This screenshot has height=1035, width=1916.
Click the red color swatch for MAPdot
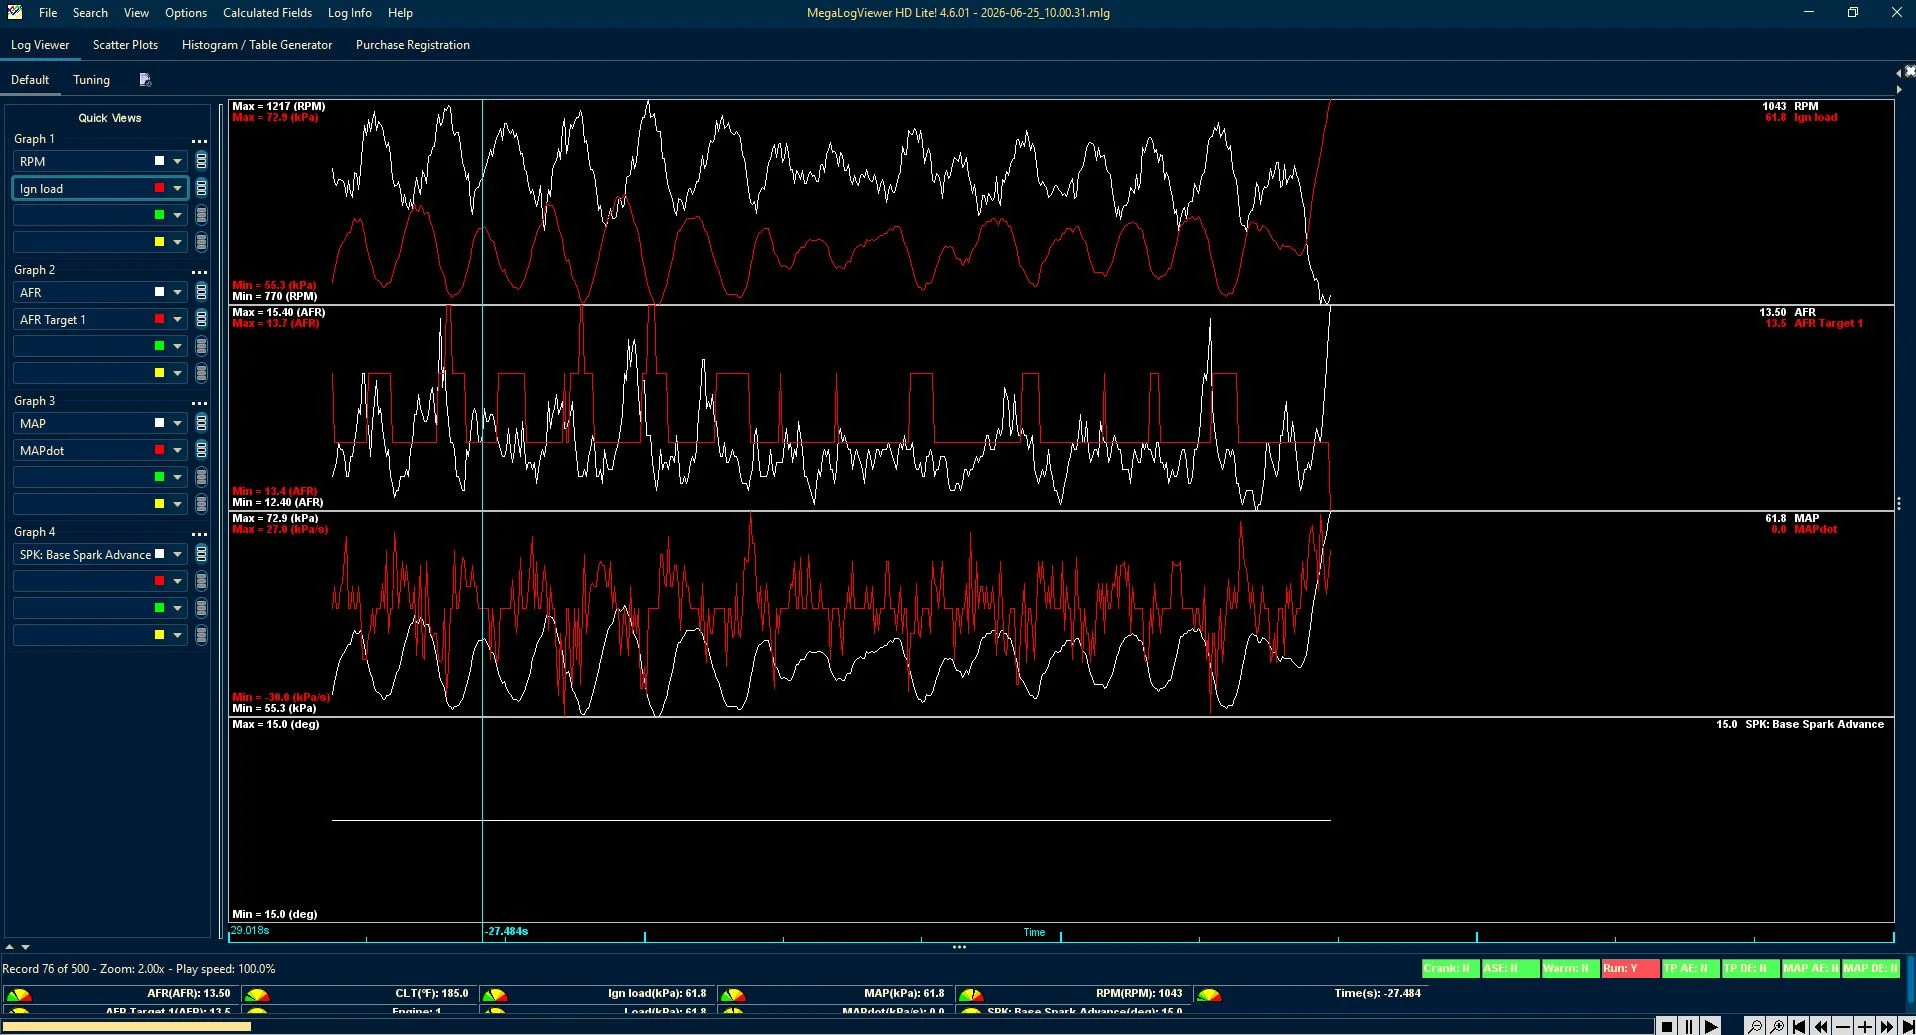pyautogui.click(x=159, y=450)
